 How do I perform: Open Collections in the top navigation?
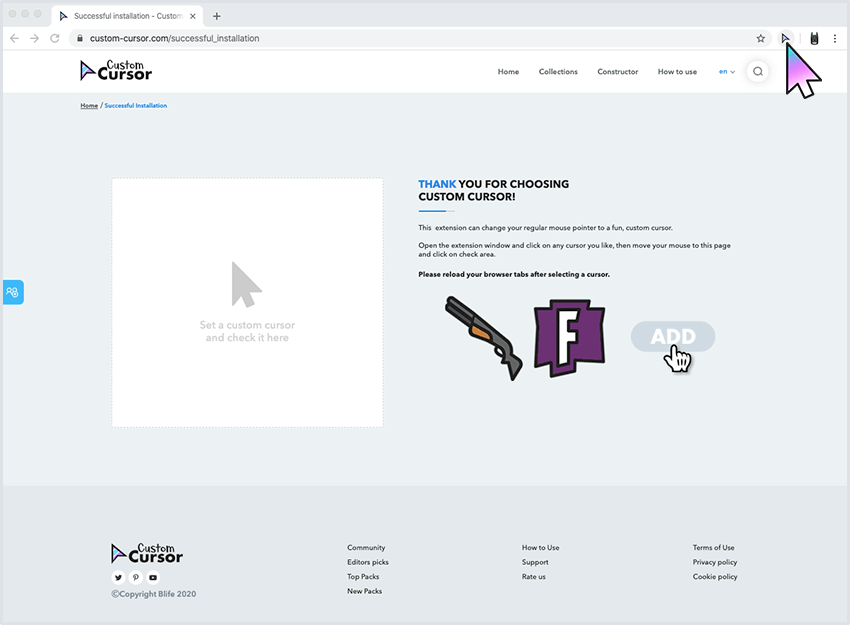[x=558, y=72]
